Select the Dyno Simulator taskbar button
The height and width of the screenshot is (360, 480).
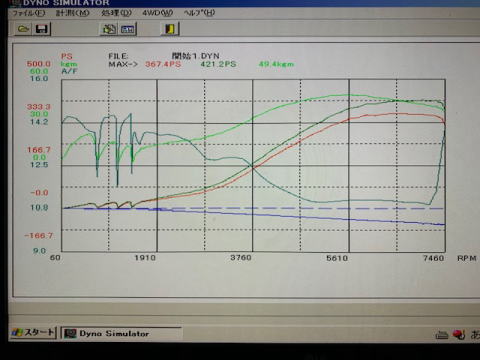(x=121, y=333)
